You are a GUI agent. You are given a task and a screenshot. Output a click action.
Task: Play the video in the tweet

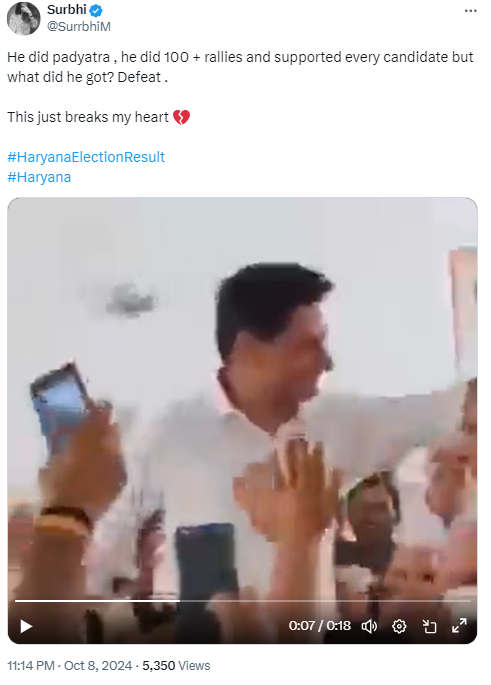point(26,626)
